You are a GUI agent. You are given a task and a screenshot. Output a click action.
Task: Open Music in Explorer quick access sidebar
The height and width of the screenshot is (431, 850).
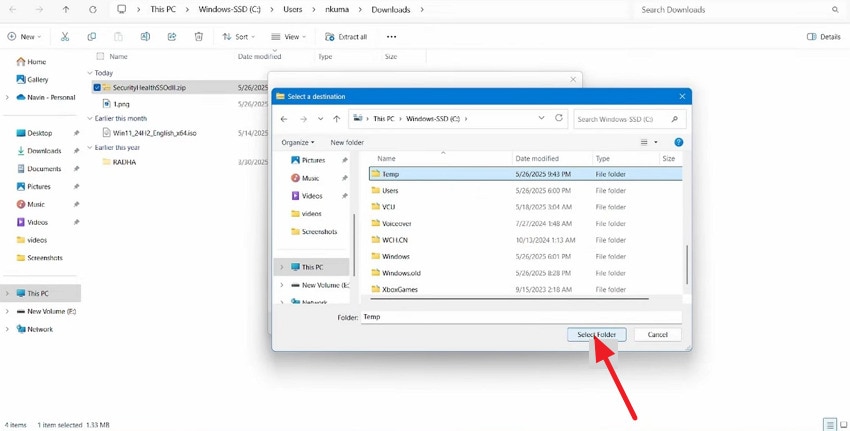pos(36,204)
